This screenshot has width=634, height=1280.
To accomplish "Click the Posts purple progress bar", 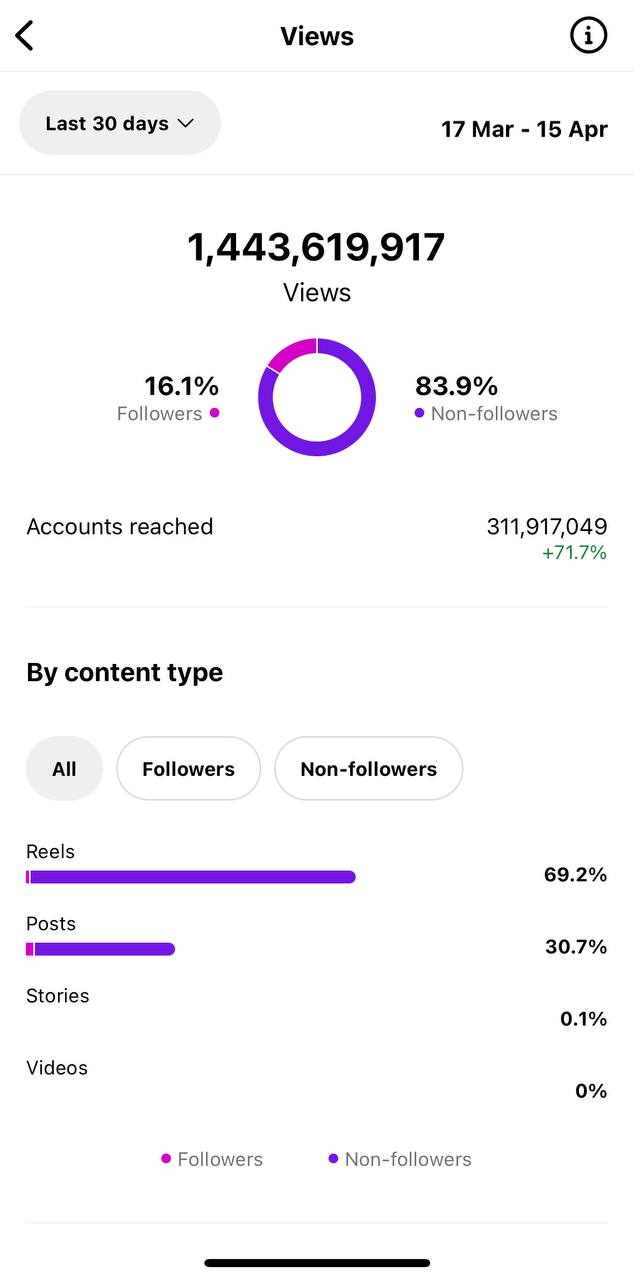I will pos(104,949).
